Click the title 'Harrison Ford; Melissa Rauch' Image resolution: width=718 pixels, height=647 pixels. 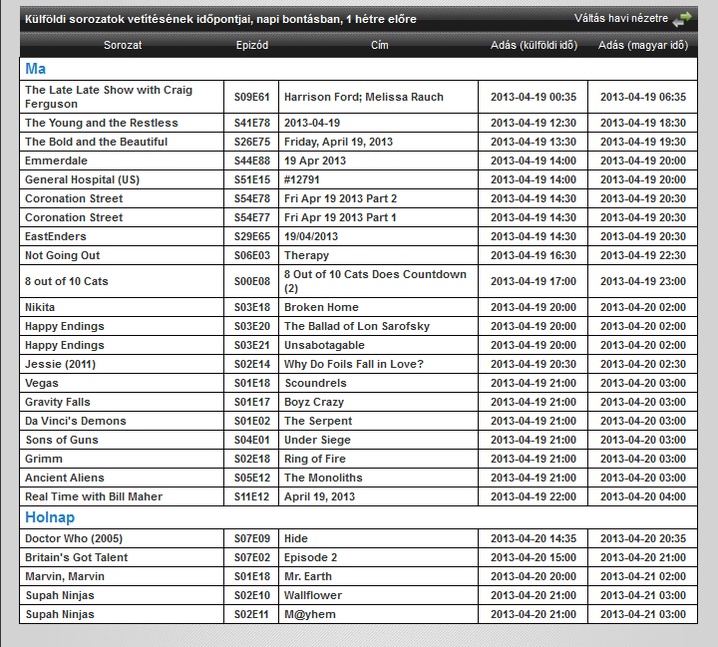[x=364, y=97]
